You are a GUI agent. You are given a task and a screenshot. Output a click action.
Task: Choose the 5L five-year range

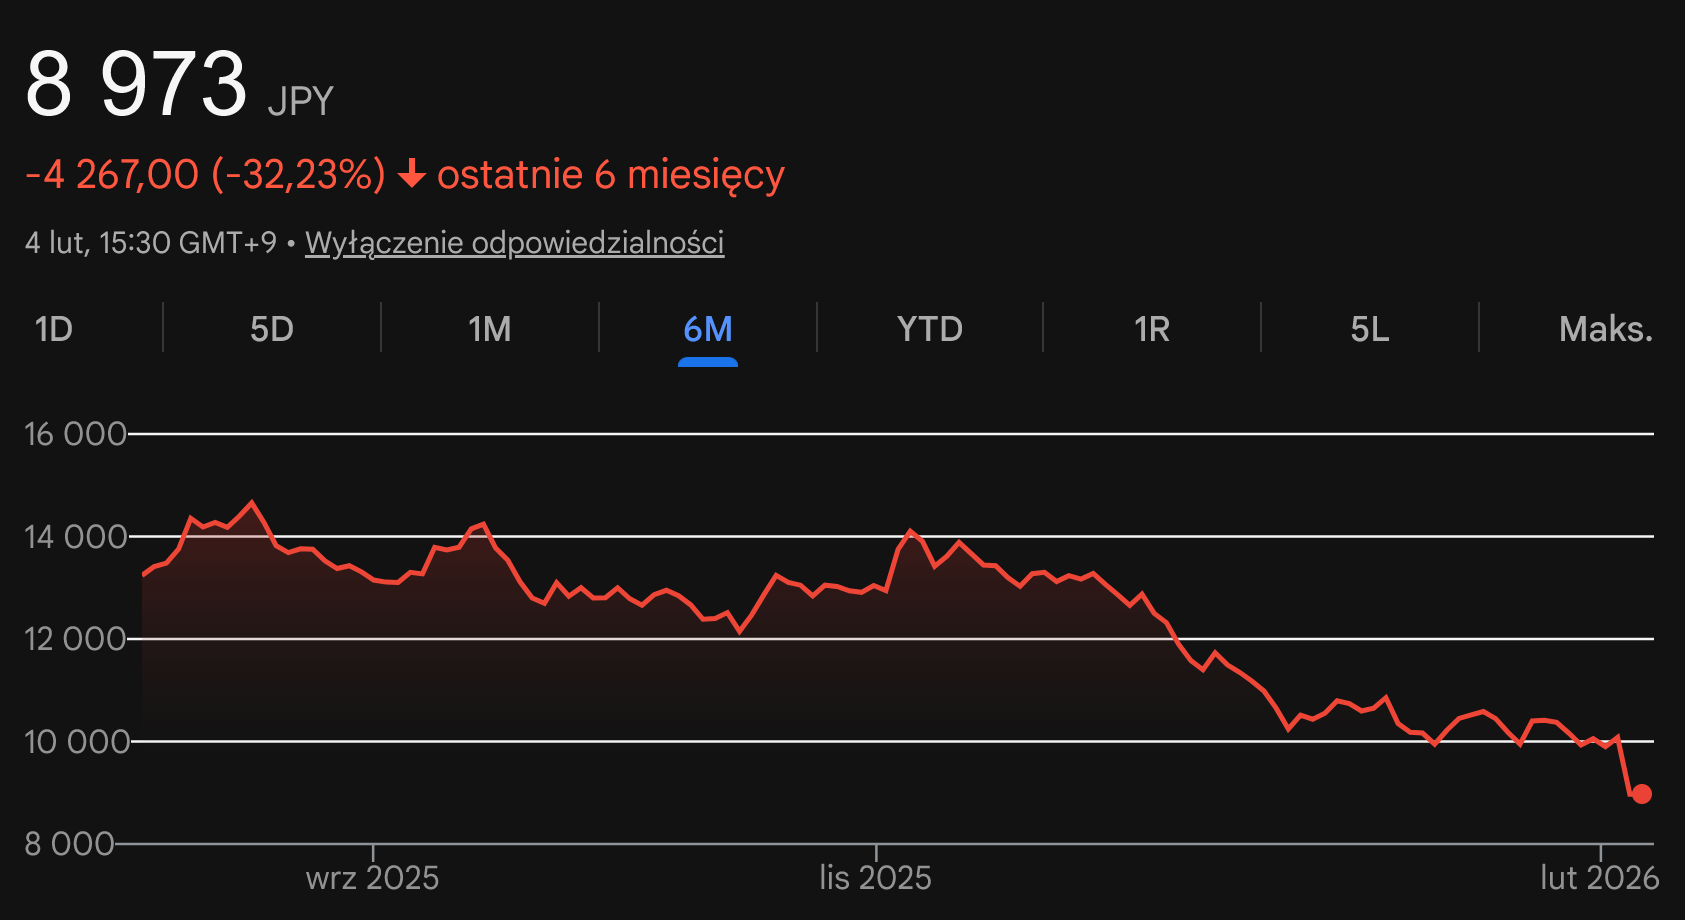[x=1369, y=329]
